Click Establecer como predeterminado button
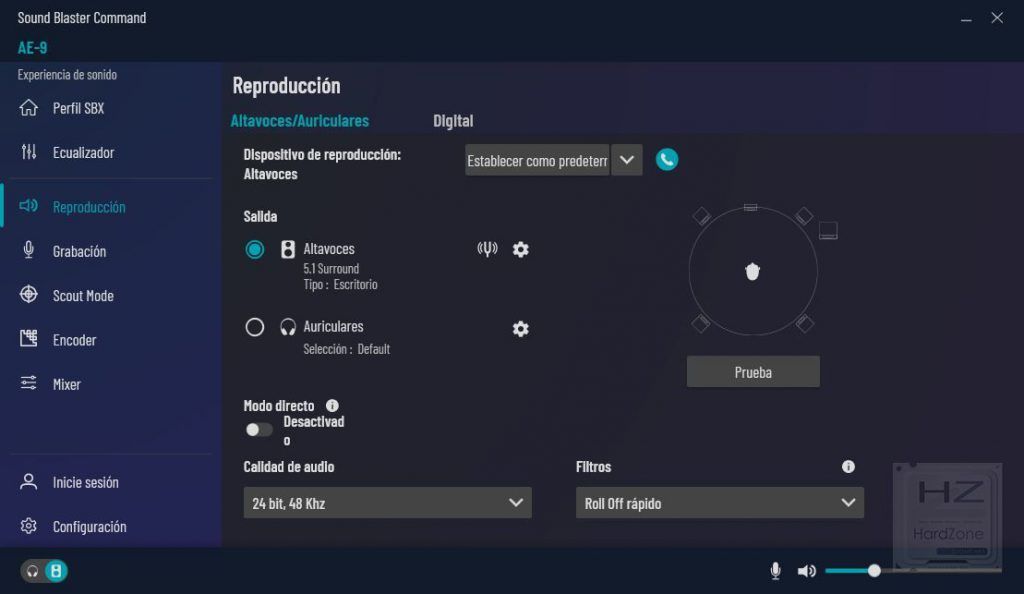1024x594 pixels. pos(537,160)
